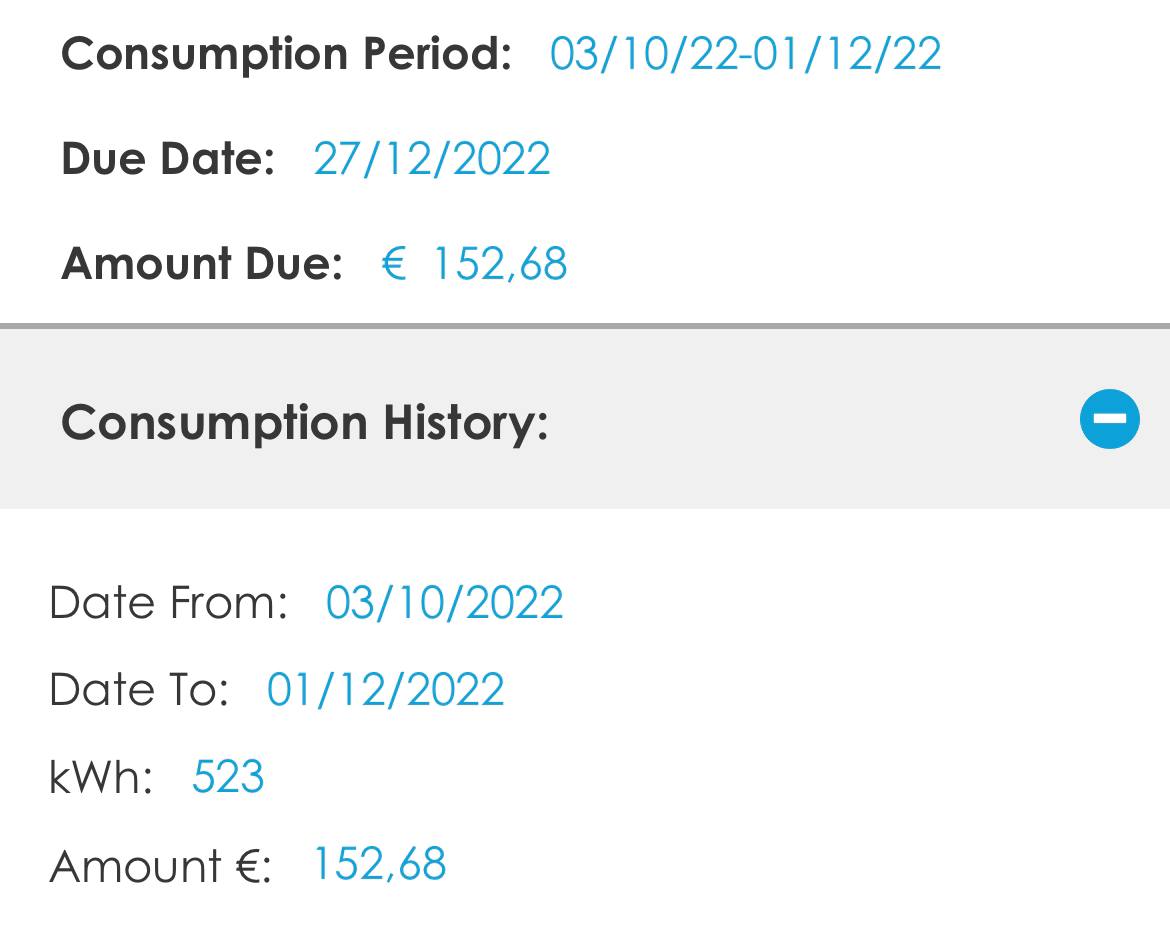Select the consumption period date range
This screenshot has height=951, width=1170.
click(x=745, y=53)
